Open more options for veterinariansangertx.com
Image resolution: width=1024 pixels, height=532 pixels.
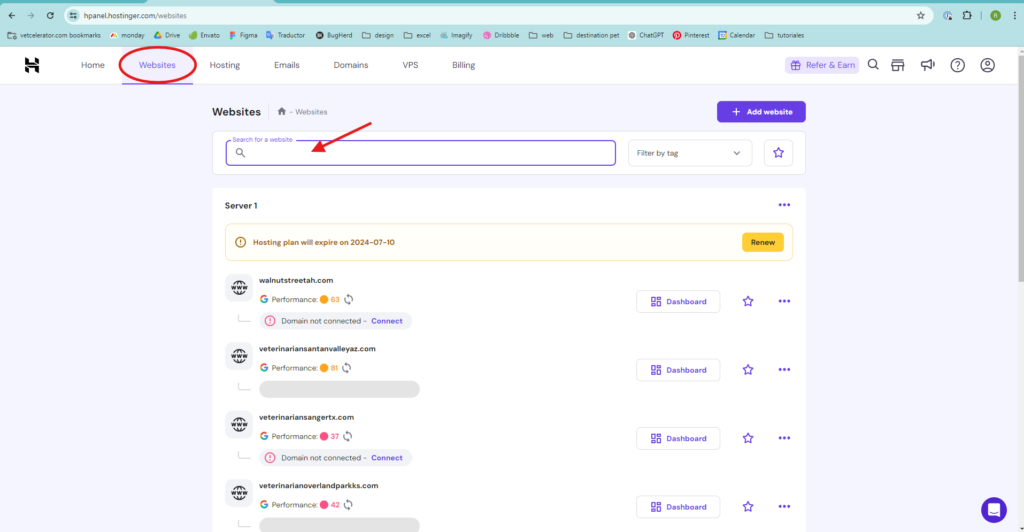[x=784, y=438]
